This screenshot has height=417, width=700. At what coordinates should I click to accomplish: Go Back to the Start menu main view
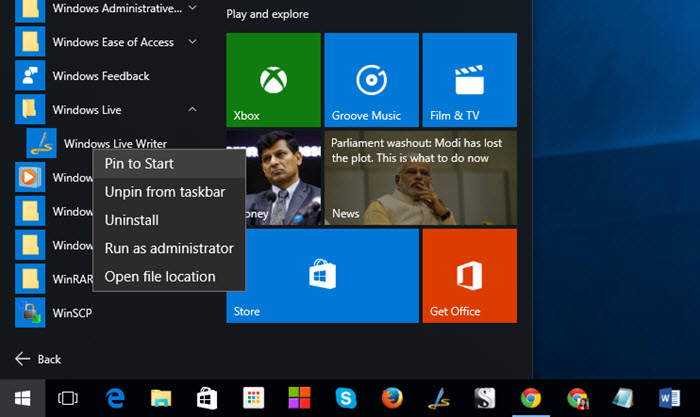point(38,359)
